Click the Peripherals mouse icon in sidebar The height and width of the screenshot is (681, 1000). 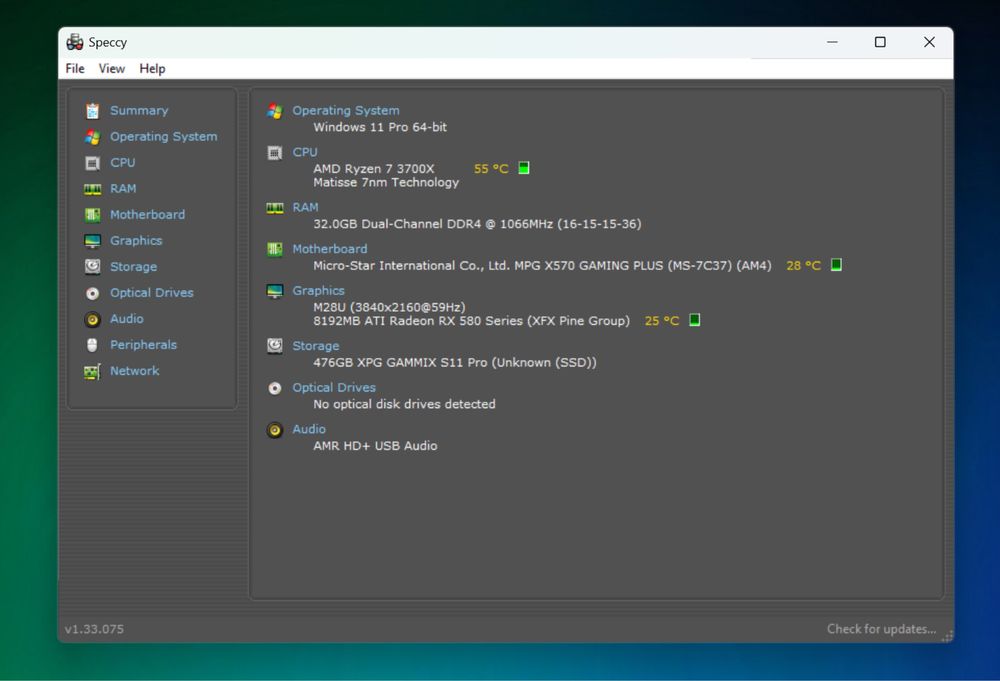(92, 345)
